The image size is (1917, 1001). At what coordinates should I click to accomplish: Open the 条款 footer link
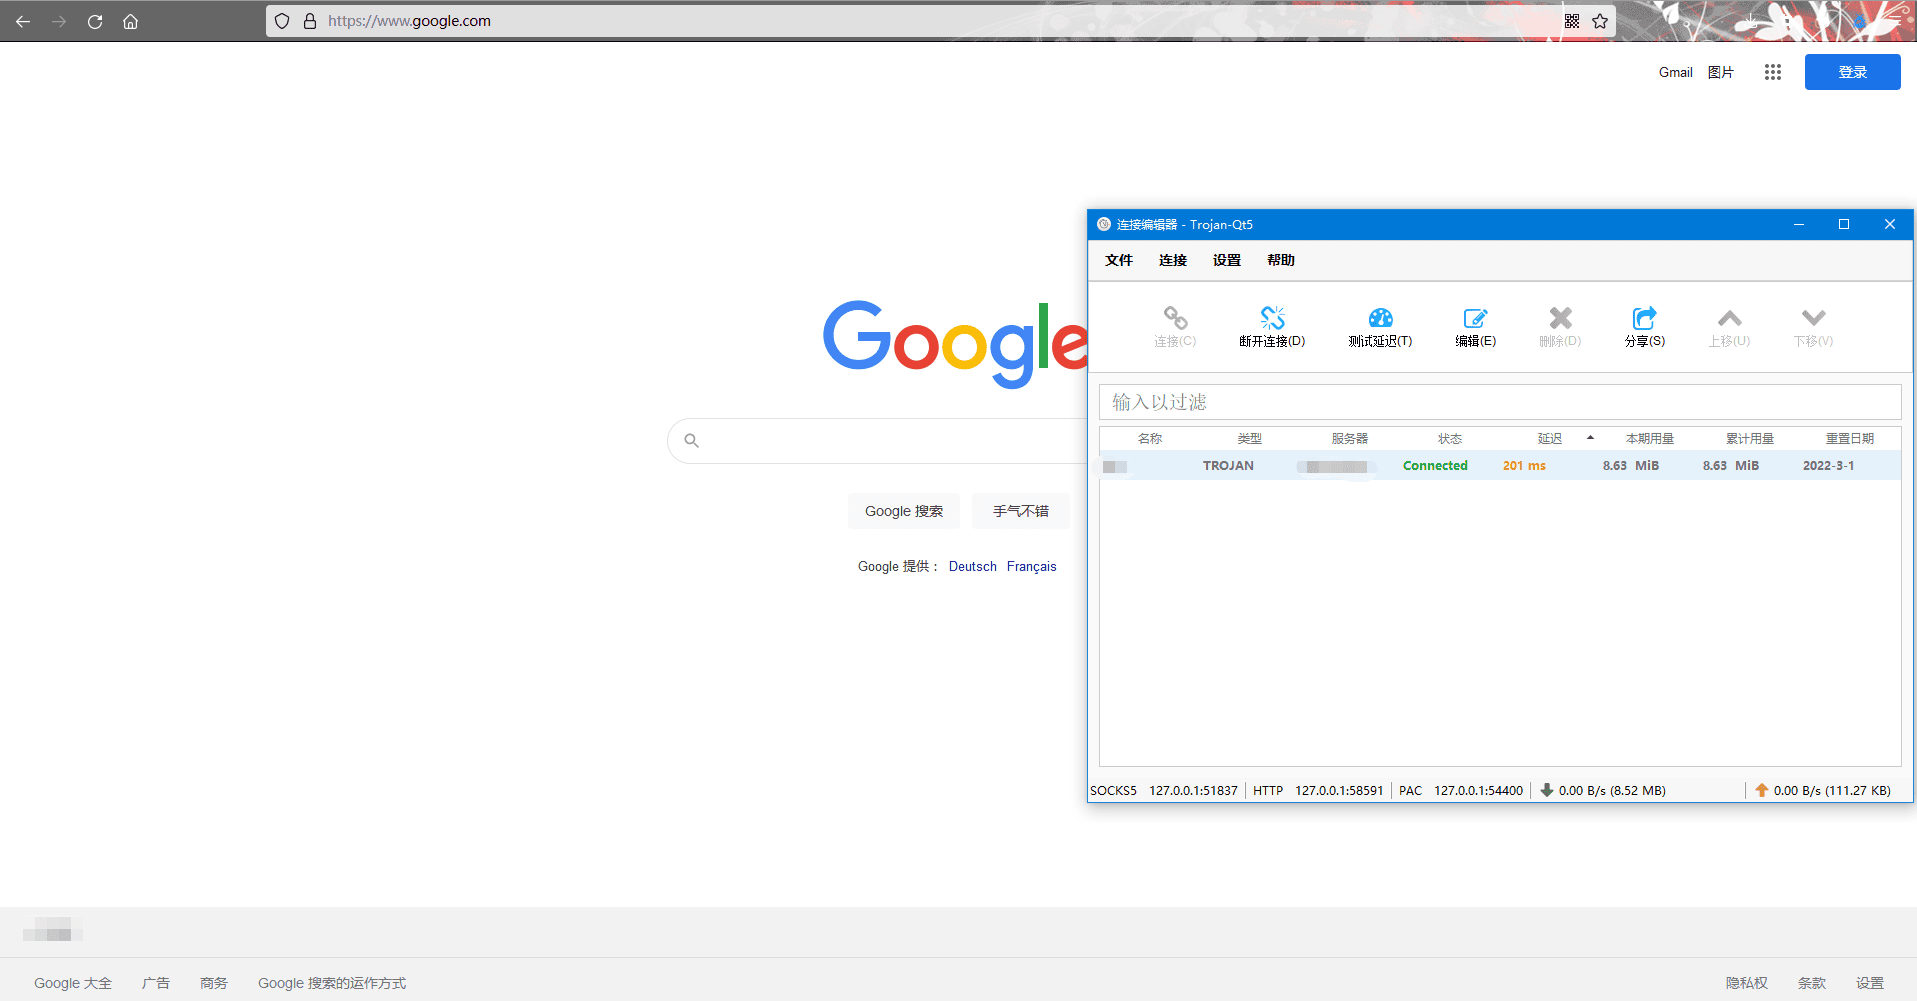(1812, 983)
